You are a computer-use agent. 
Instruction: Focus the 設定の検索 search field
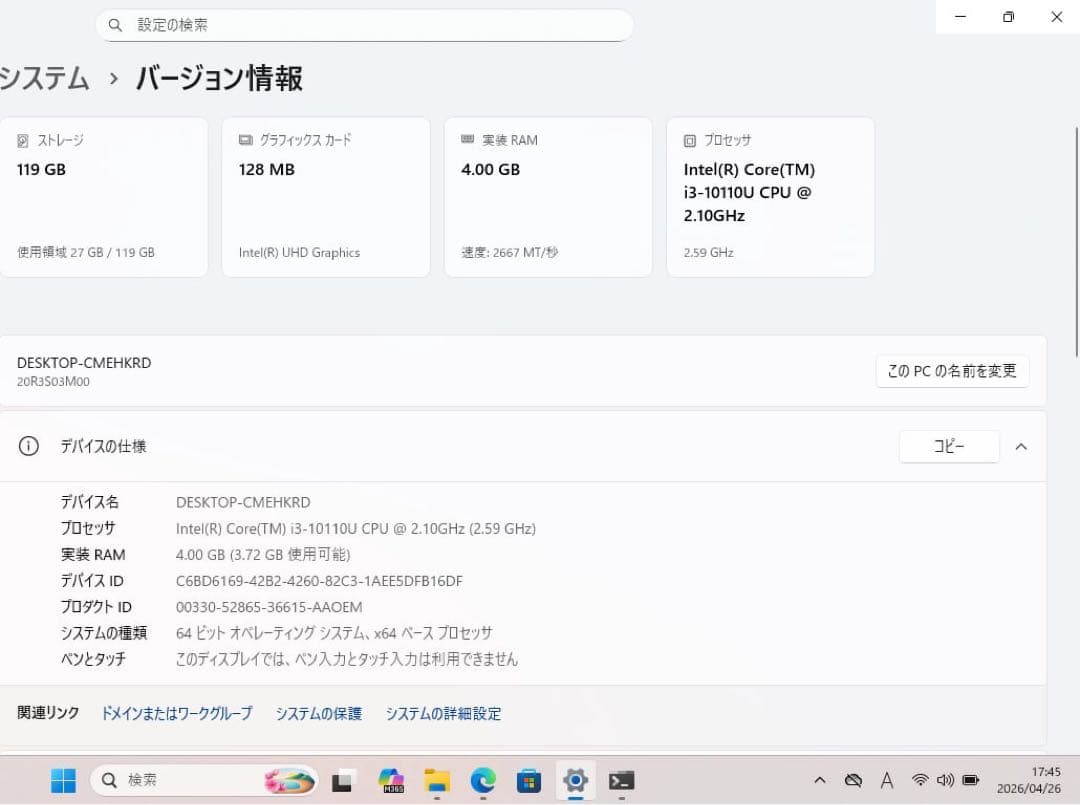click(364, 25)
